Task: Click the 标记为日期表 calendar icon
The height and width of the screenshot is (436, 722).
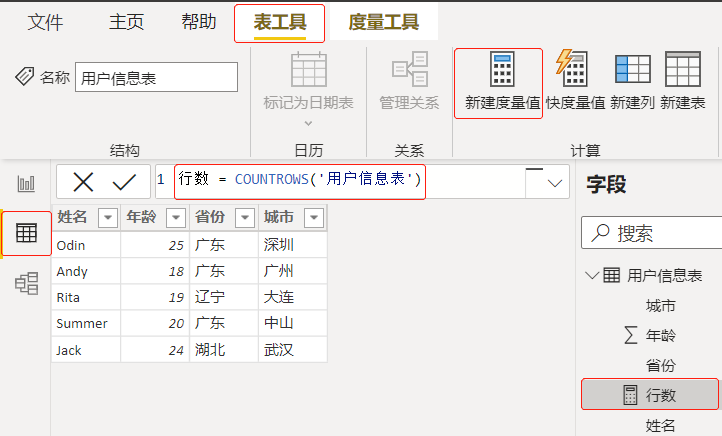Action: pyautogui.click(x=309, y=70)
